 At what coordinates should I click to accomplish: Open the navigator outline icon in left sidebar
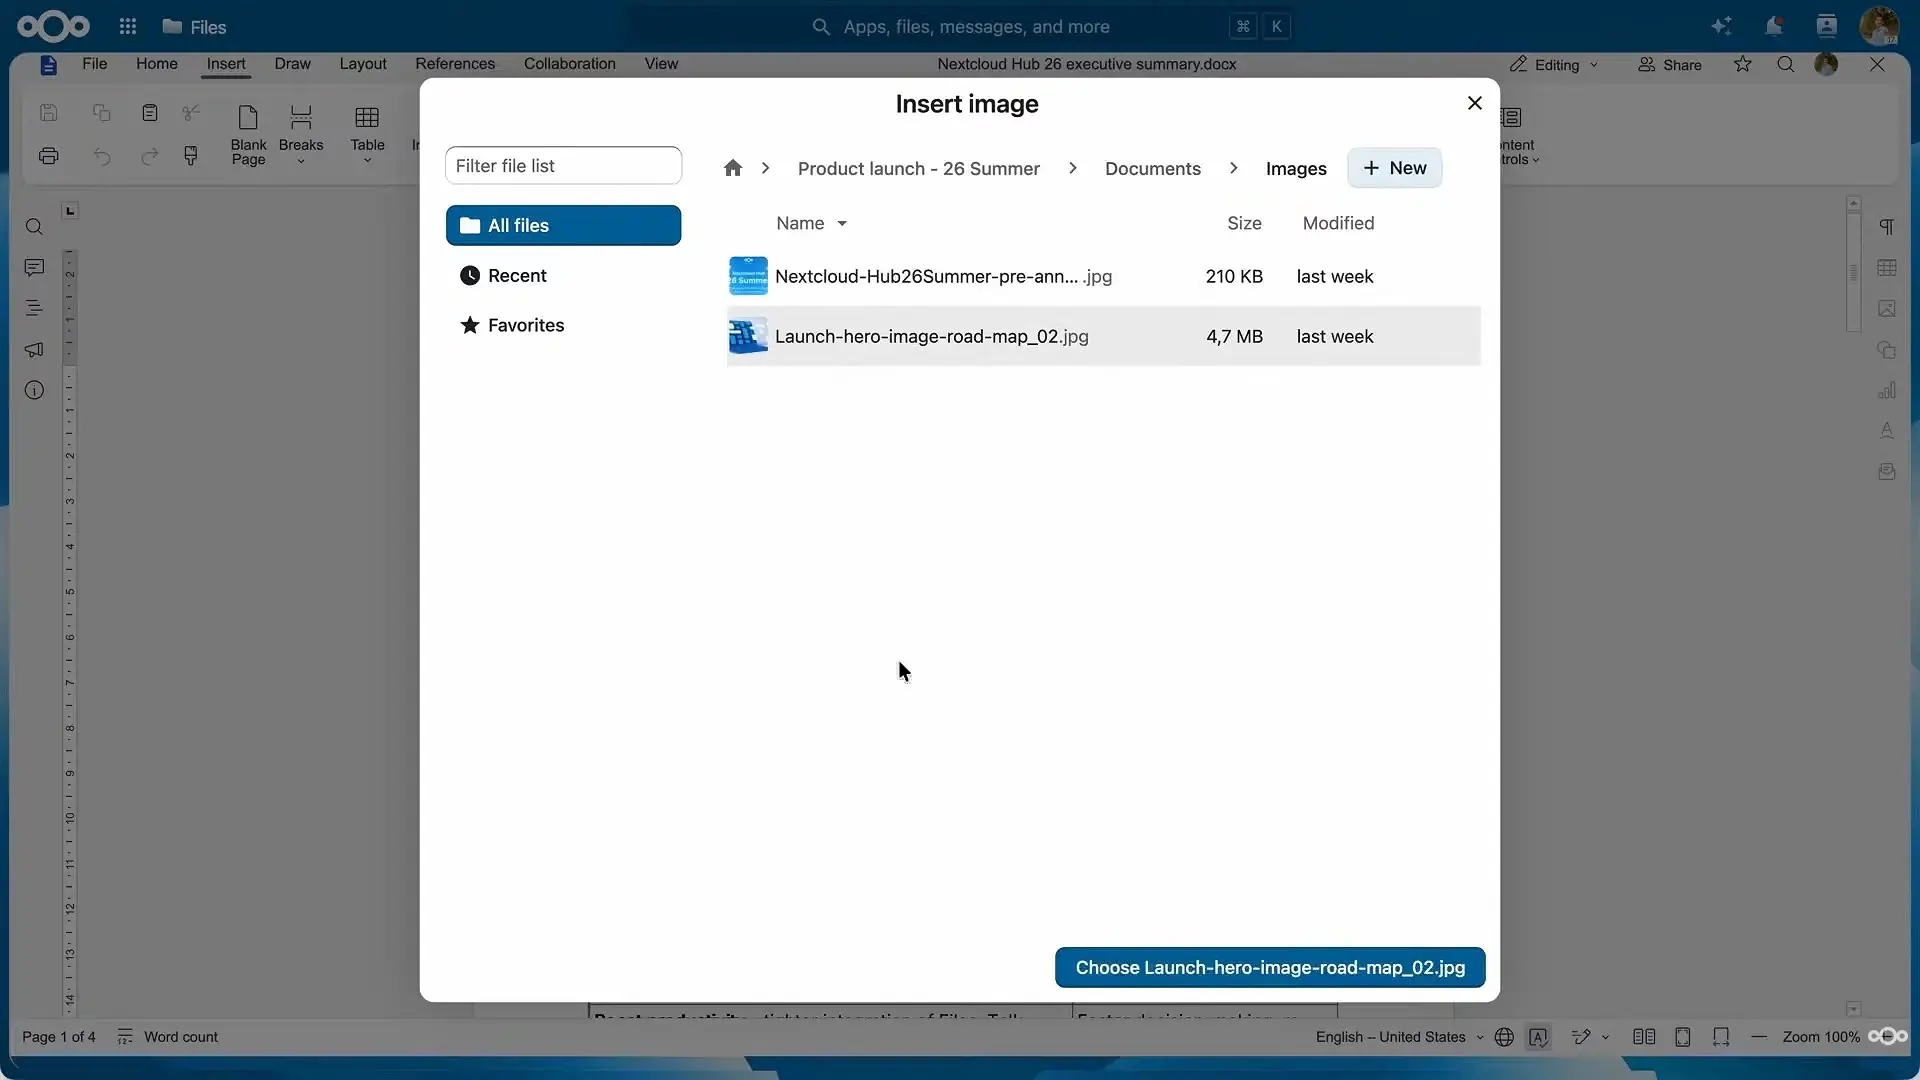(x=34, y=308)
